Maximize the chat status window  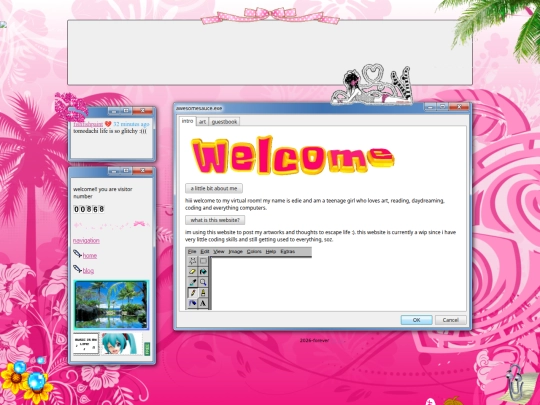click(126, 111)
